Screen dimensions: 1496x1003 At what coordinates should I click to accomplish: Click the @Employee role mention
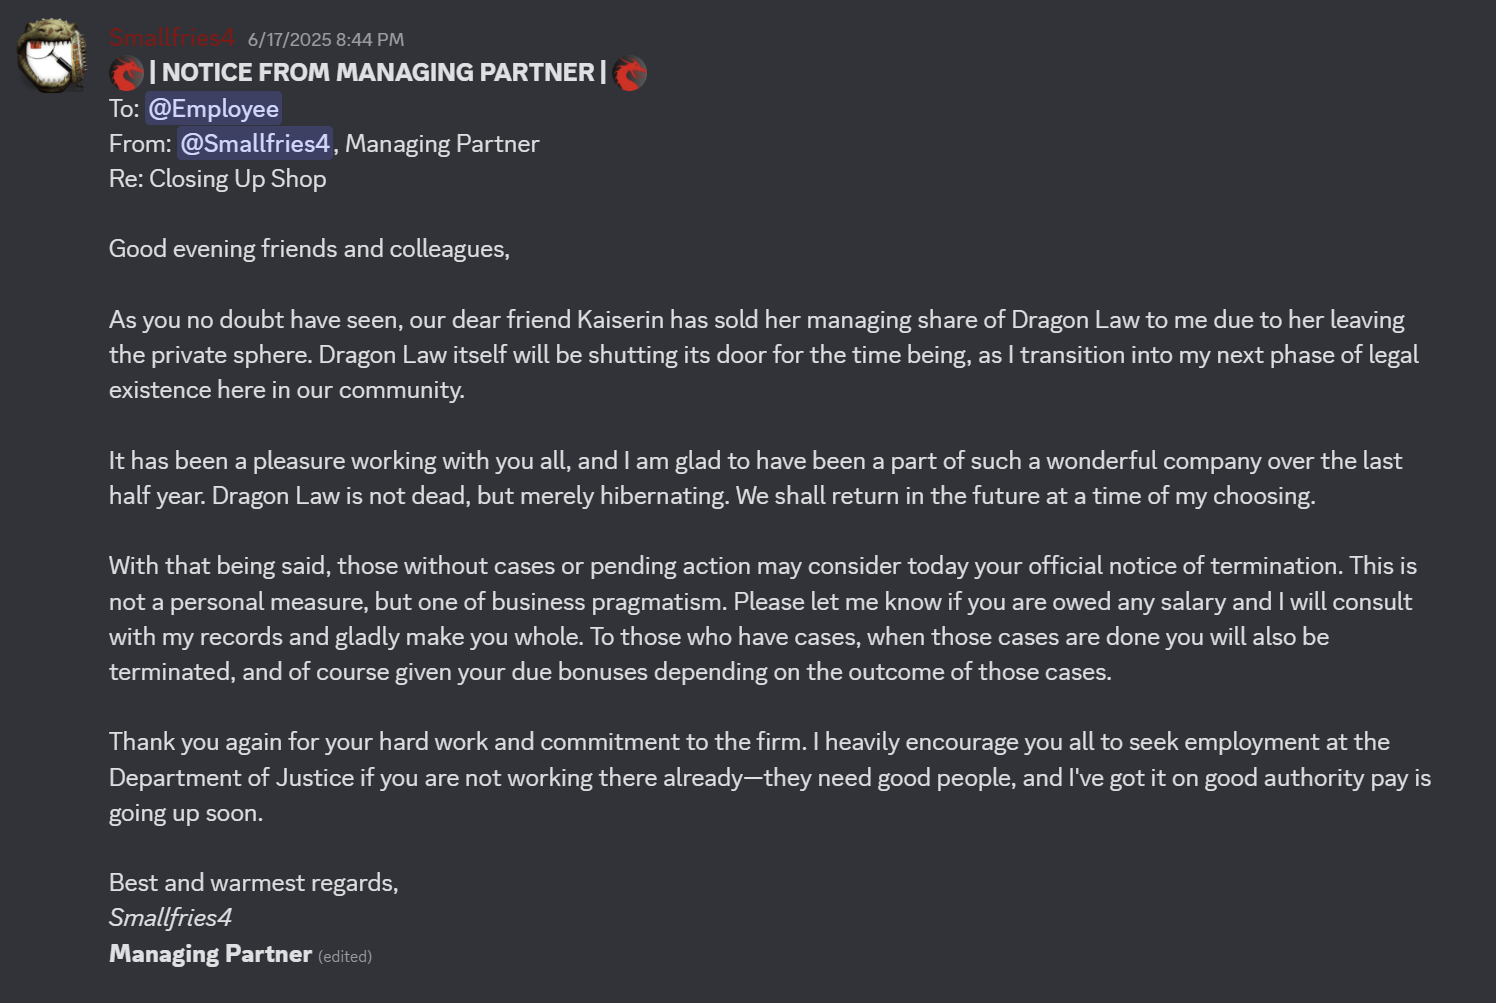(x=213, y=108)
